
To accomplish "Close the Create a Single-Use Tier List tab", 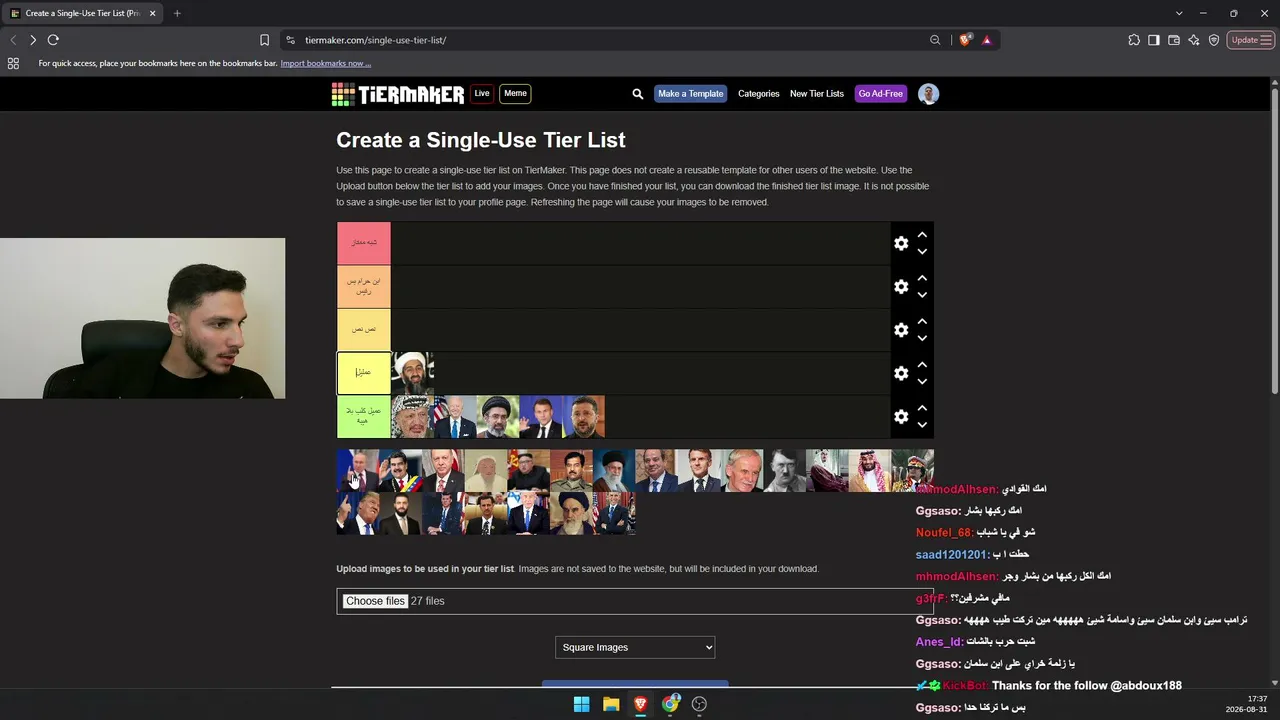I will tap(153, 13).
